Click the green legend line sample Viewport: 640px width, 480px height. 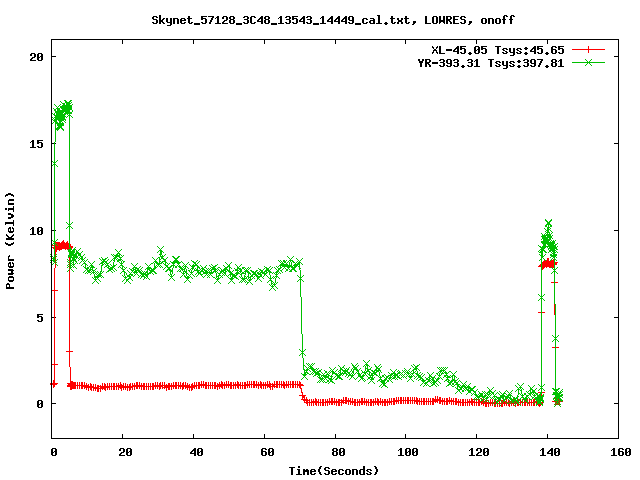click(x=588, y=62)
